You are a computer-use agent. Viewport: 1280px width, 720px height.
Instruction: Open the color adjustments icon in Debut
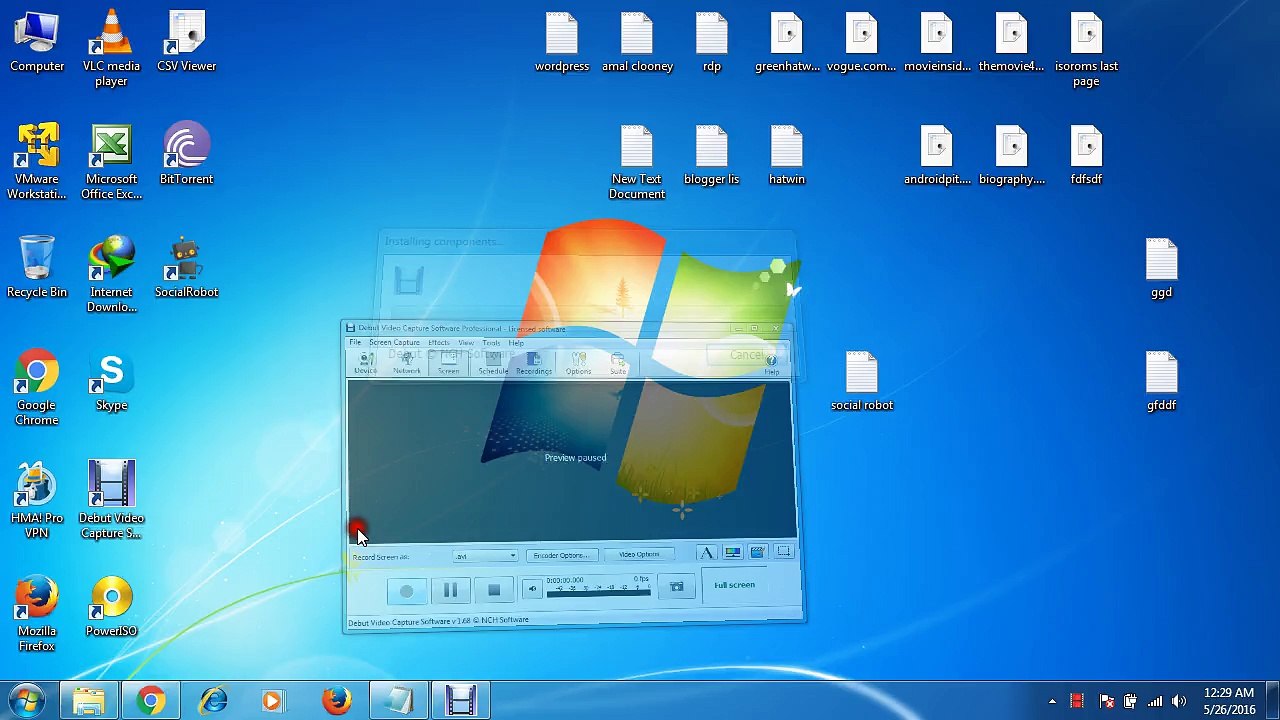[732, 552]
